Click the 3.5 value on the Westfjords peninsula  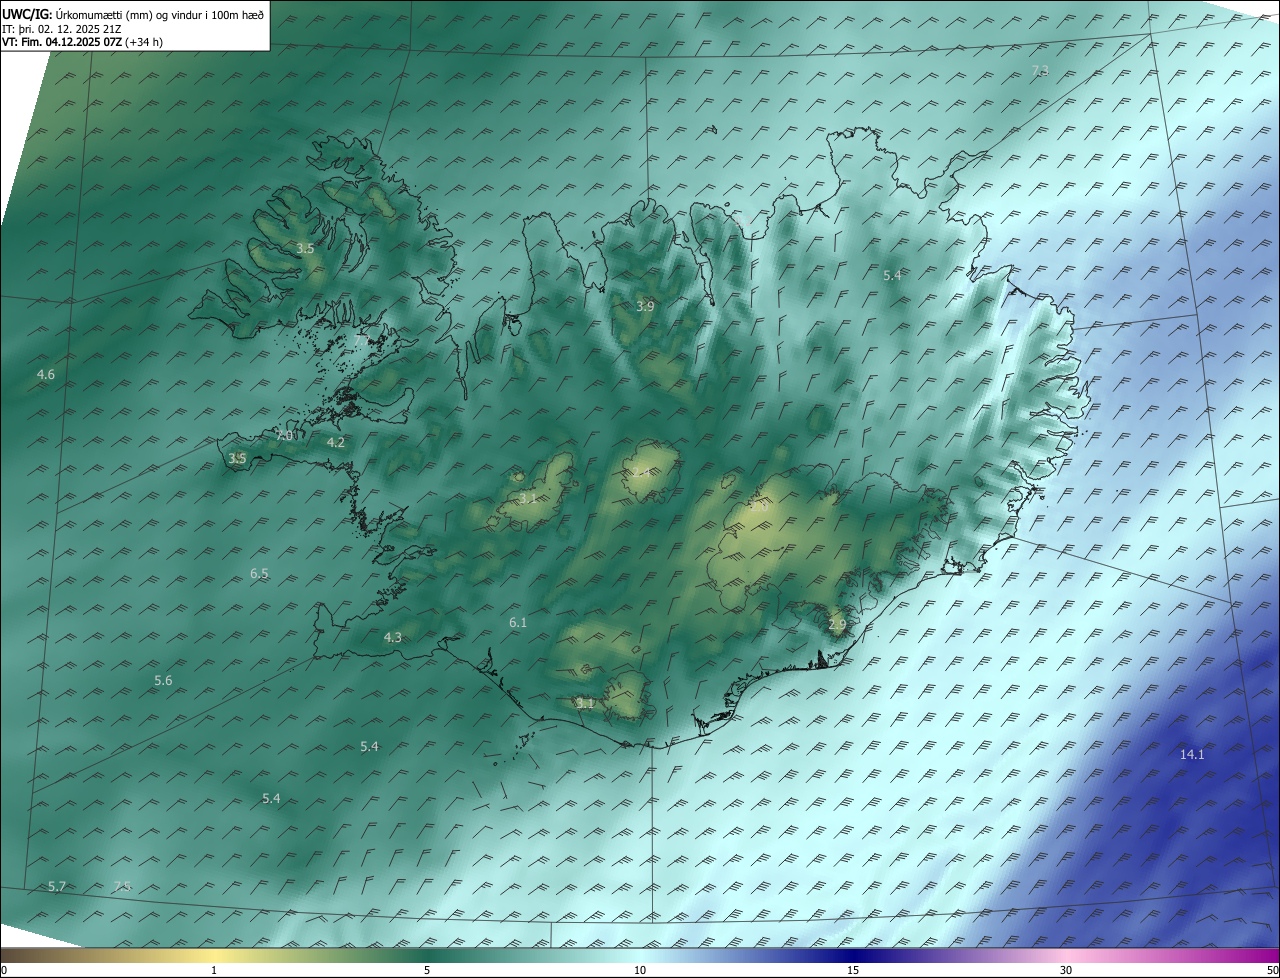click(x=306, y=248)
